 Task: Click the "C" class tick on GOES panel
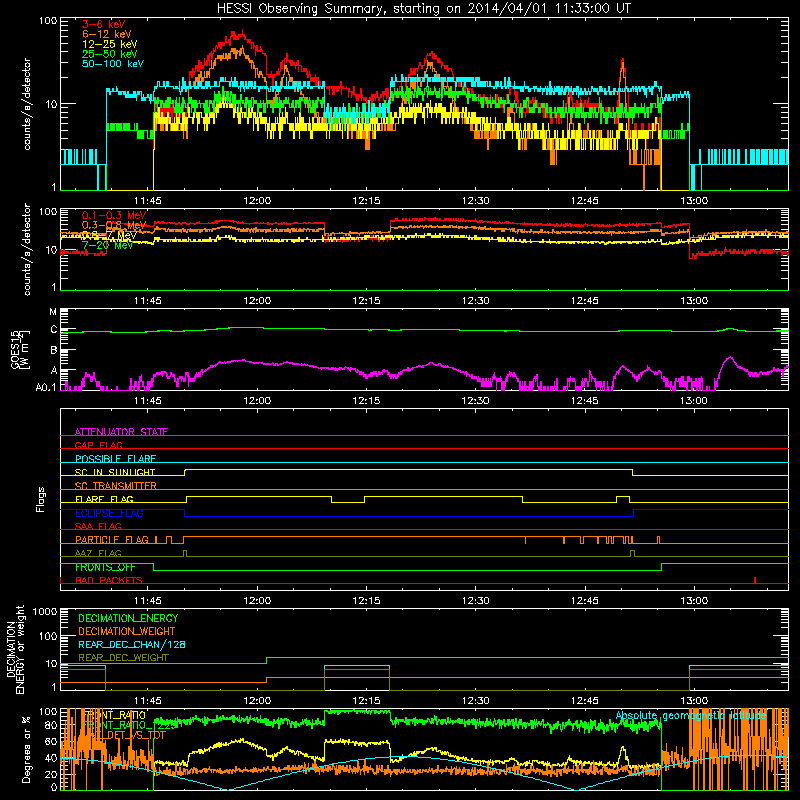(54, 330)
